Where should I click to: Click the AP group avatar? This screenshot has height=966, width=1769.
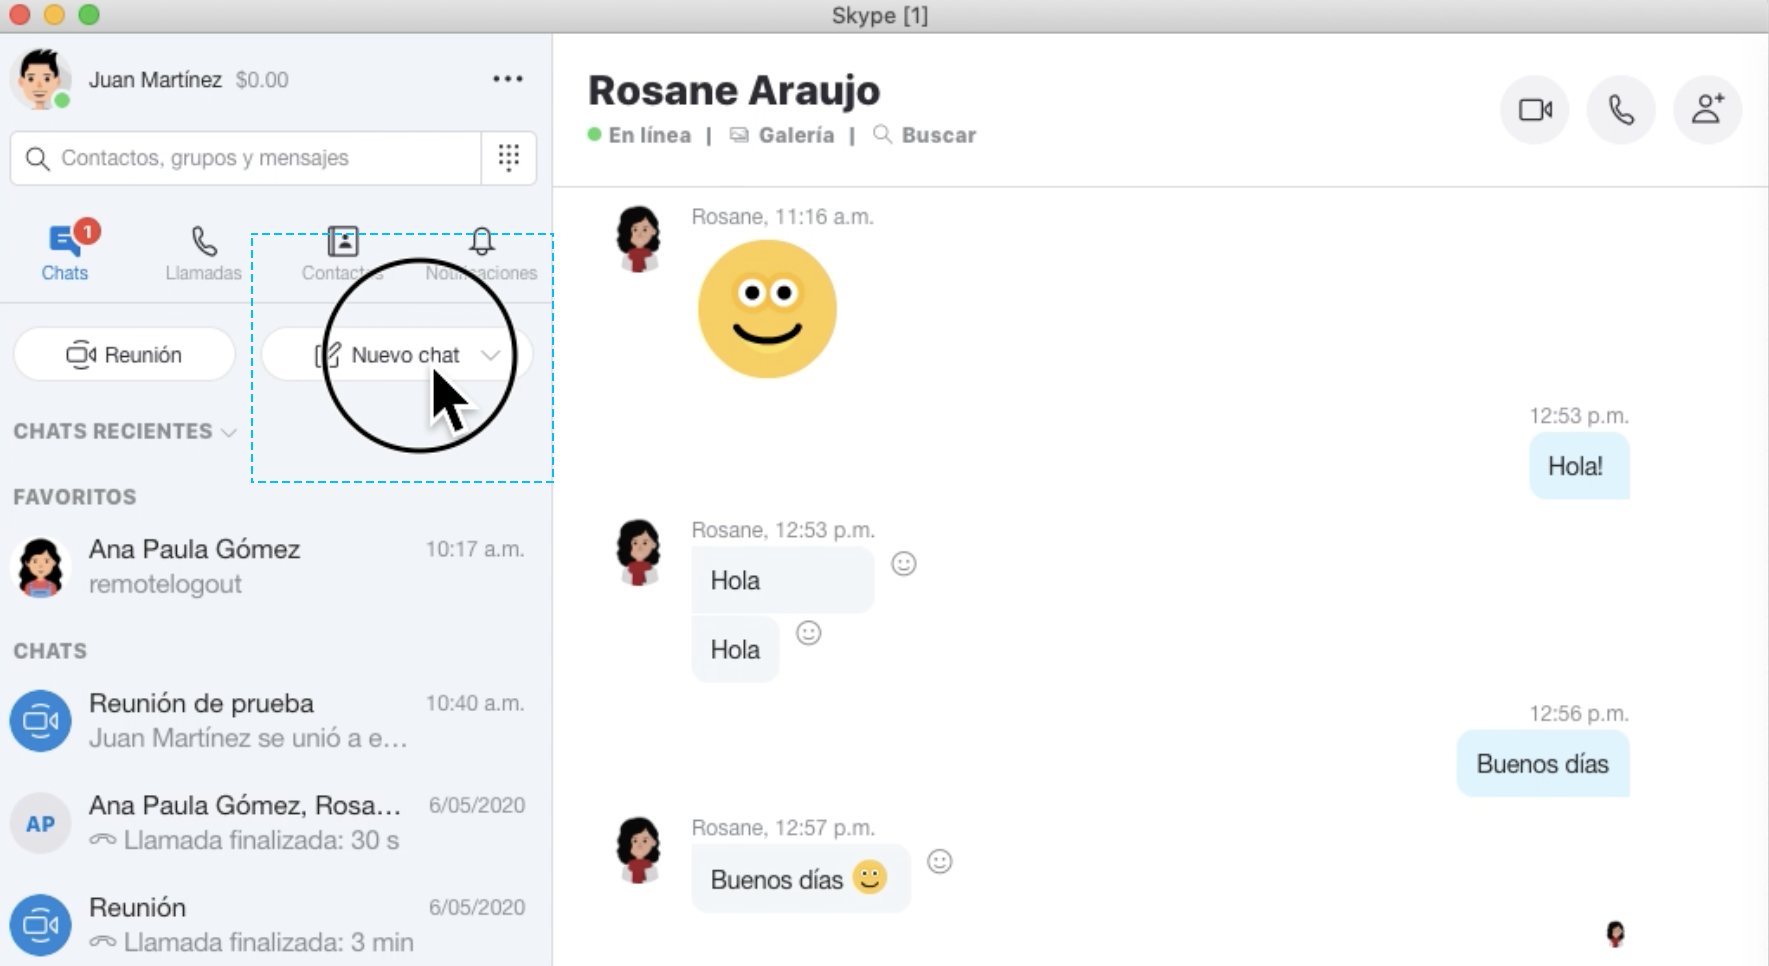[x=40, y=823]
